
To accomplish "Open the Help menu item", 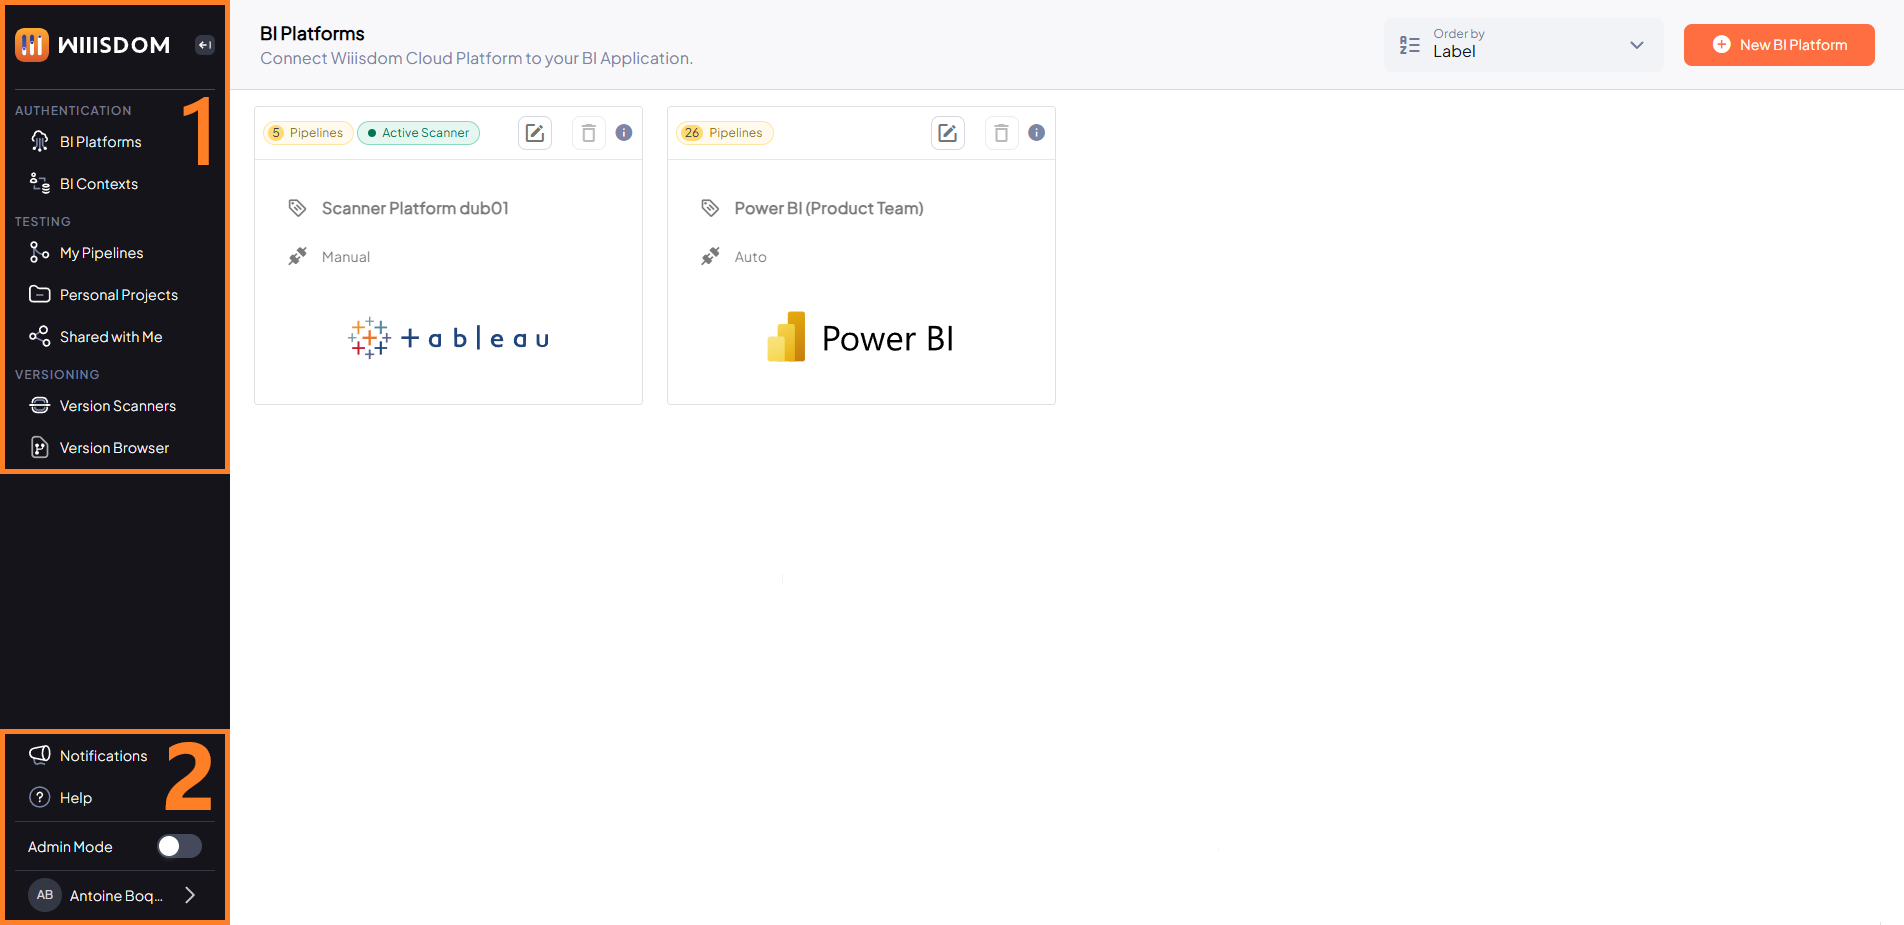I will click(75, 797).
